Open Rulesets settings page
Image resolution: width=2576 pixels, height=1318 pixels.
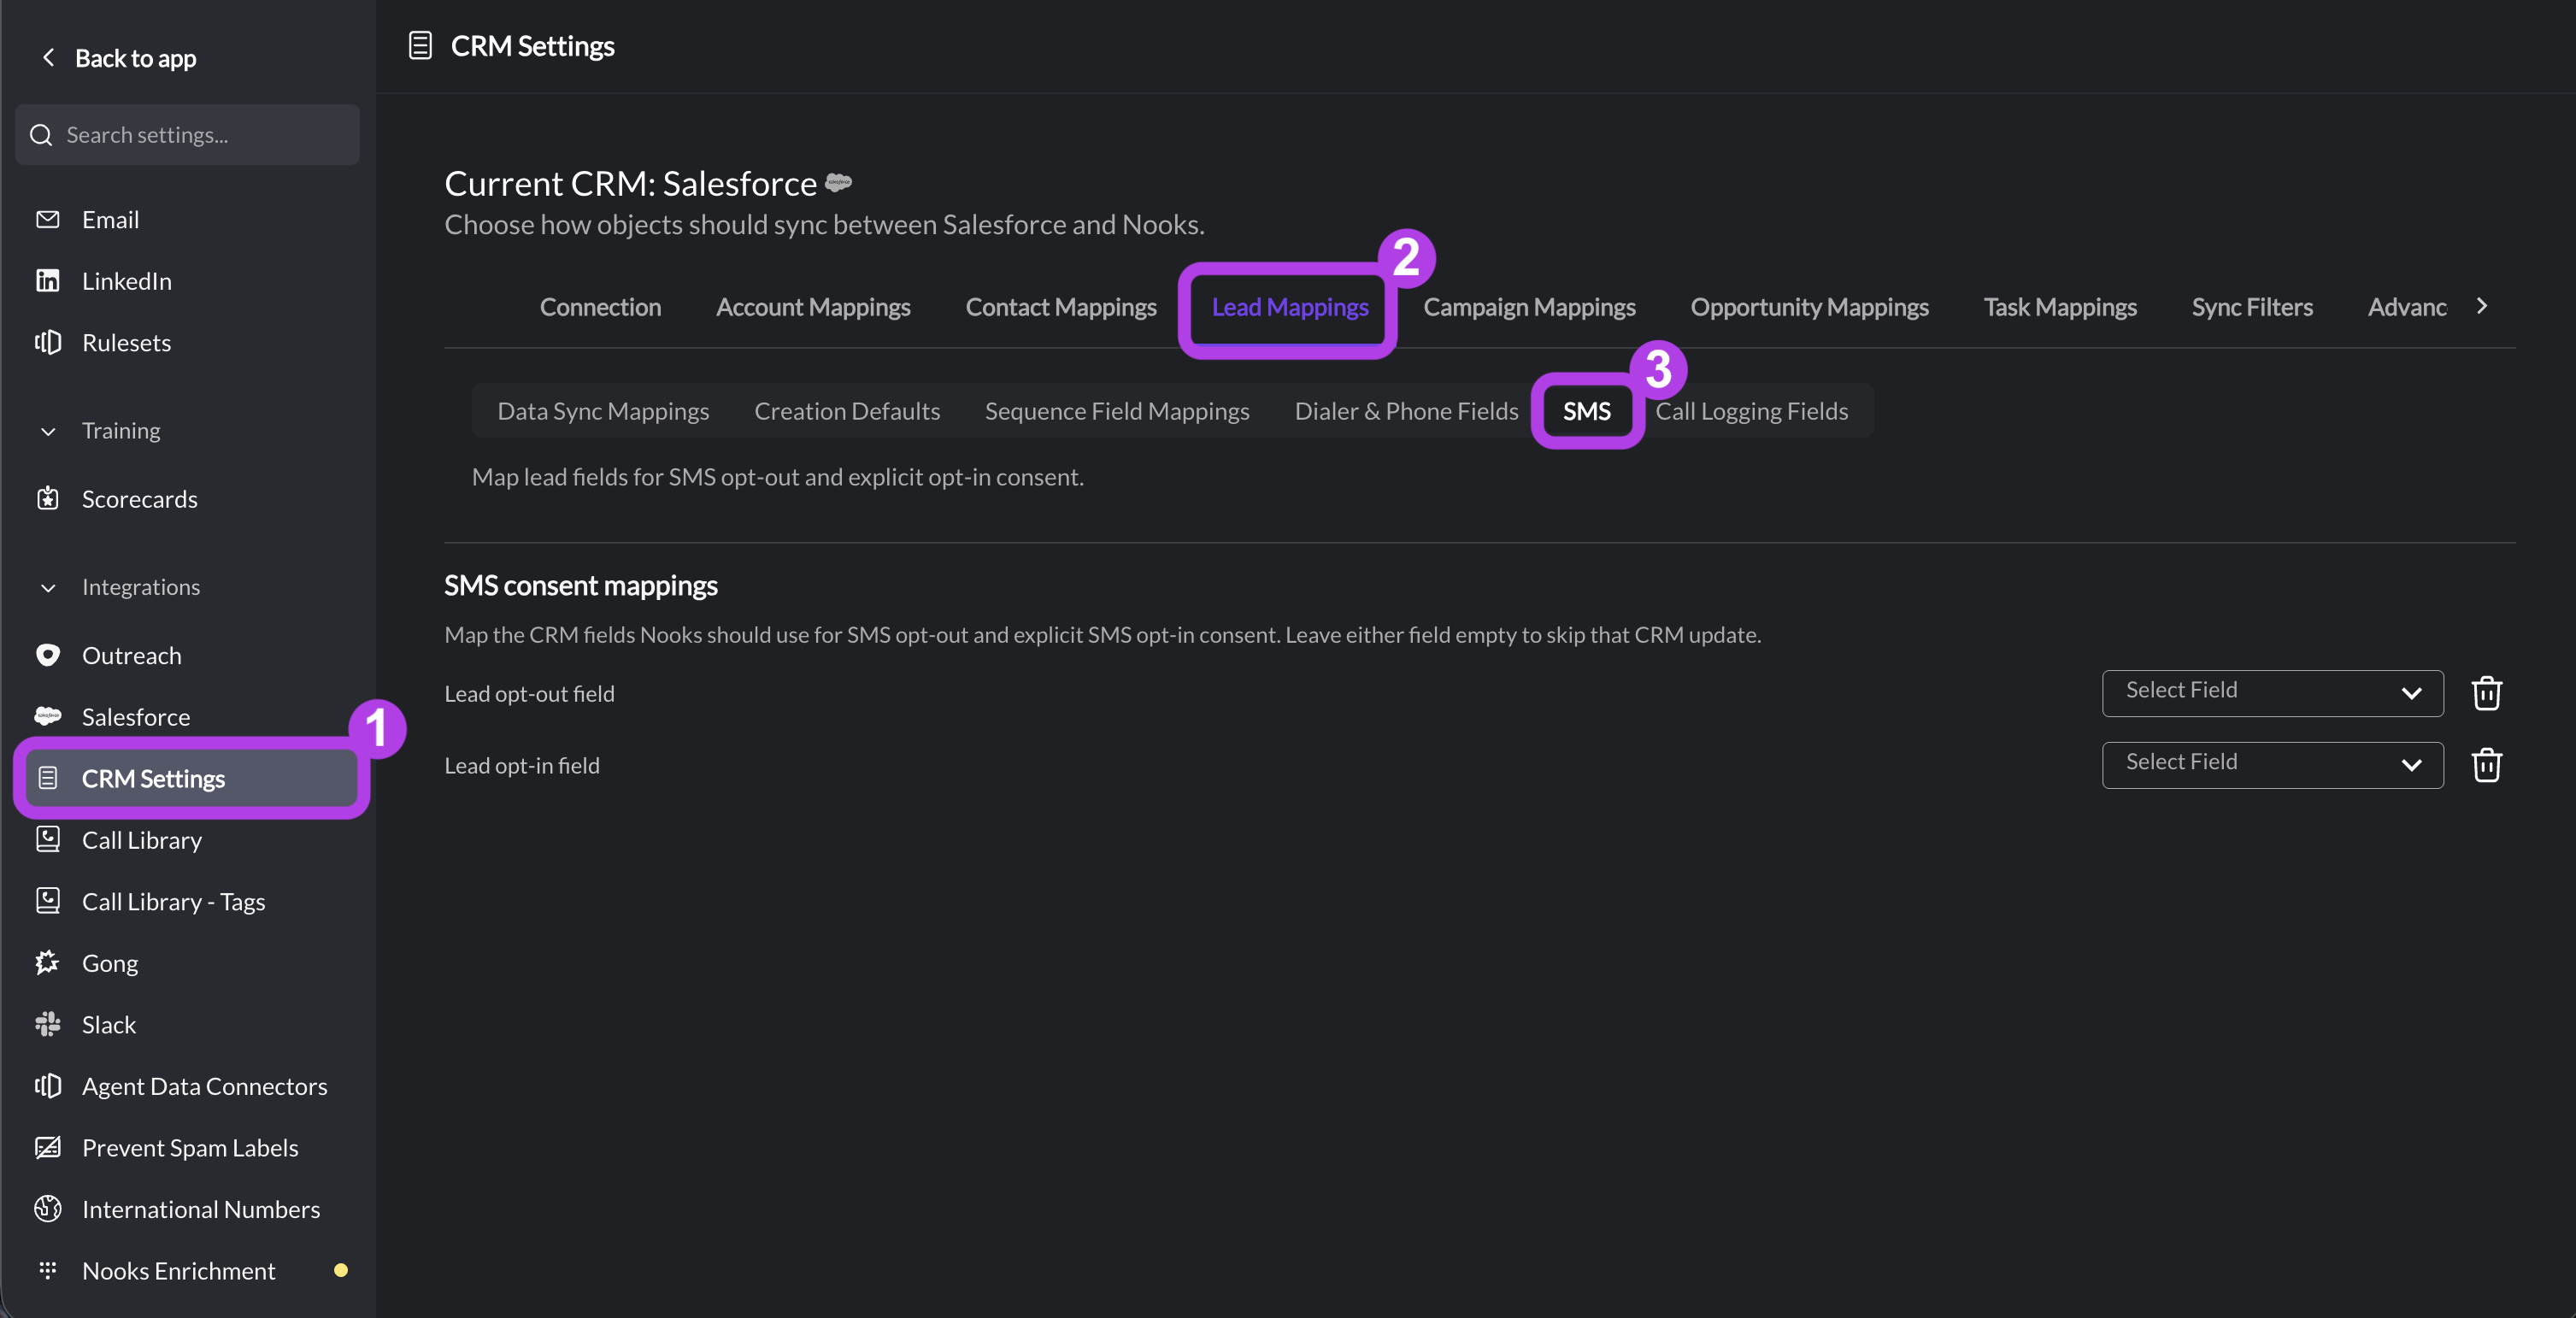click(x=126, y=342)
